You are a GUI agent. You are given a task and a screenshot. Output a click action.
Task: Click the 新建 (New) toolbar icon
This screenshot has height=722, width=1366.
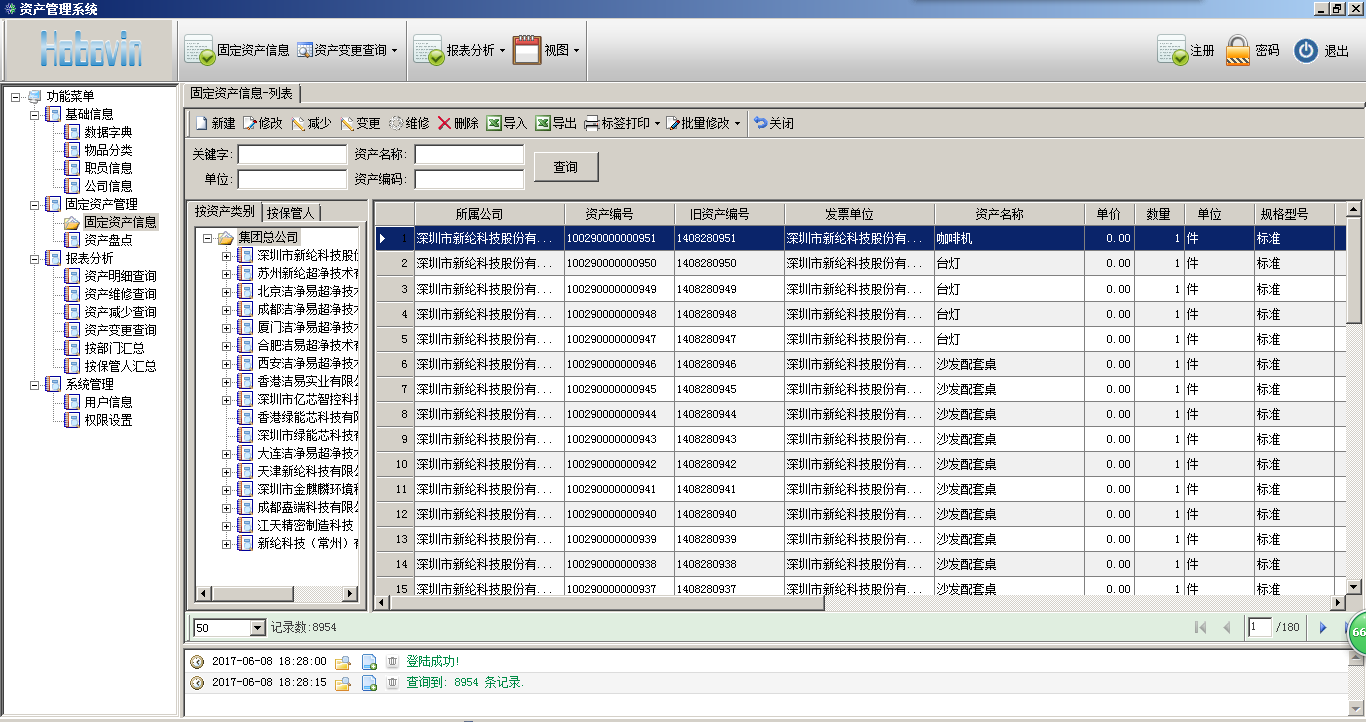tap(201, 124)
